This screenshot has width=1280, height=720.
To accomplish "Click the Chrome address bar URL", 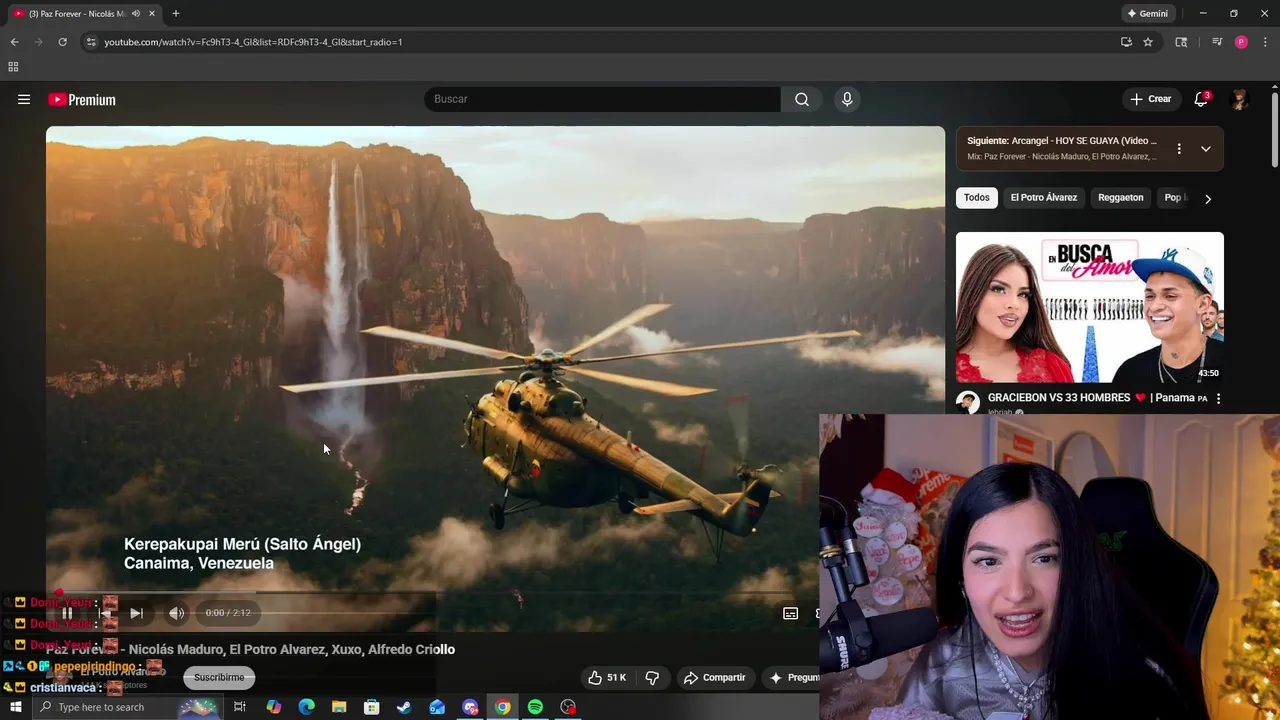I will click(x=253, y=42).
